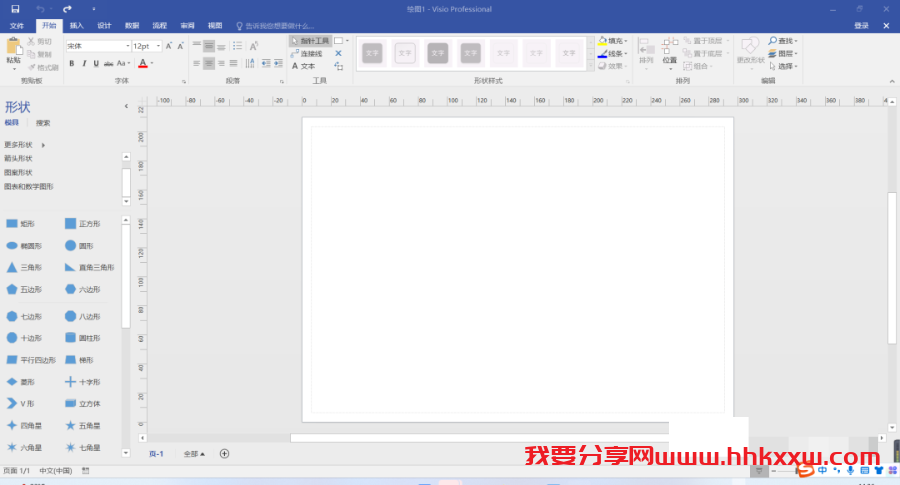The height and width of the screenshot is (485, 900).
Task: Open the Arrow Shapes (箭头形状) stencil
Action: coord(18,158)
